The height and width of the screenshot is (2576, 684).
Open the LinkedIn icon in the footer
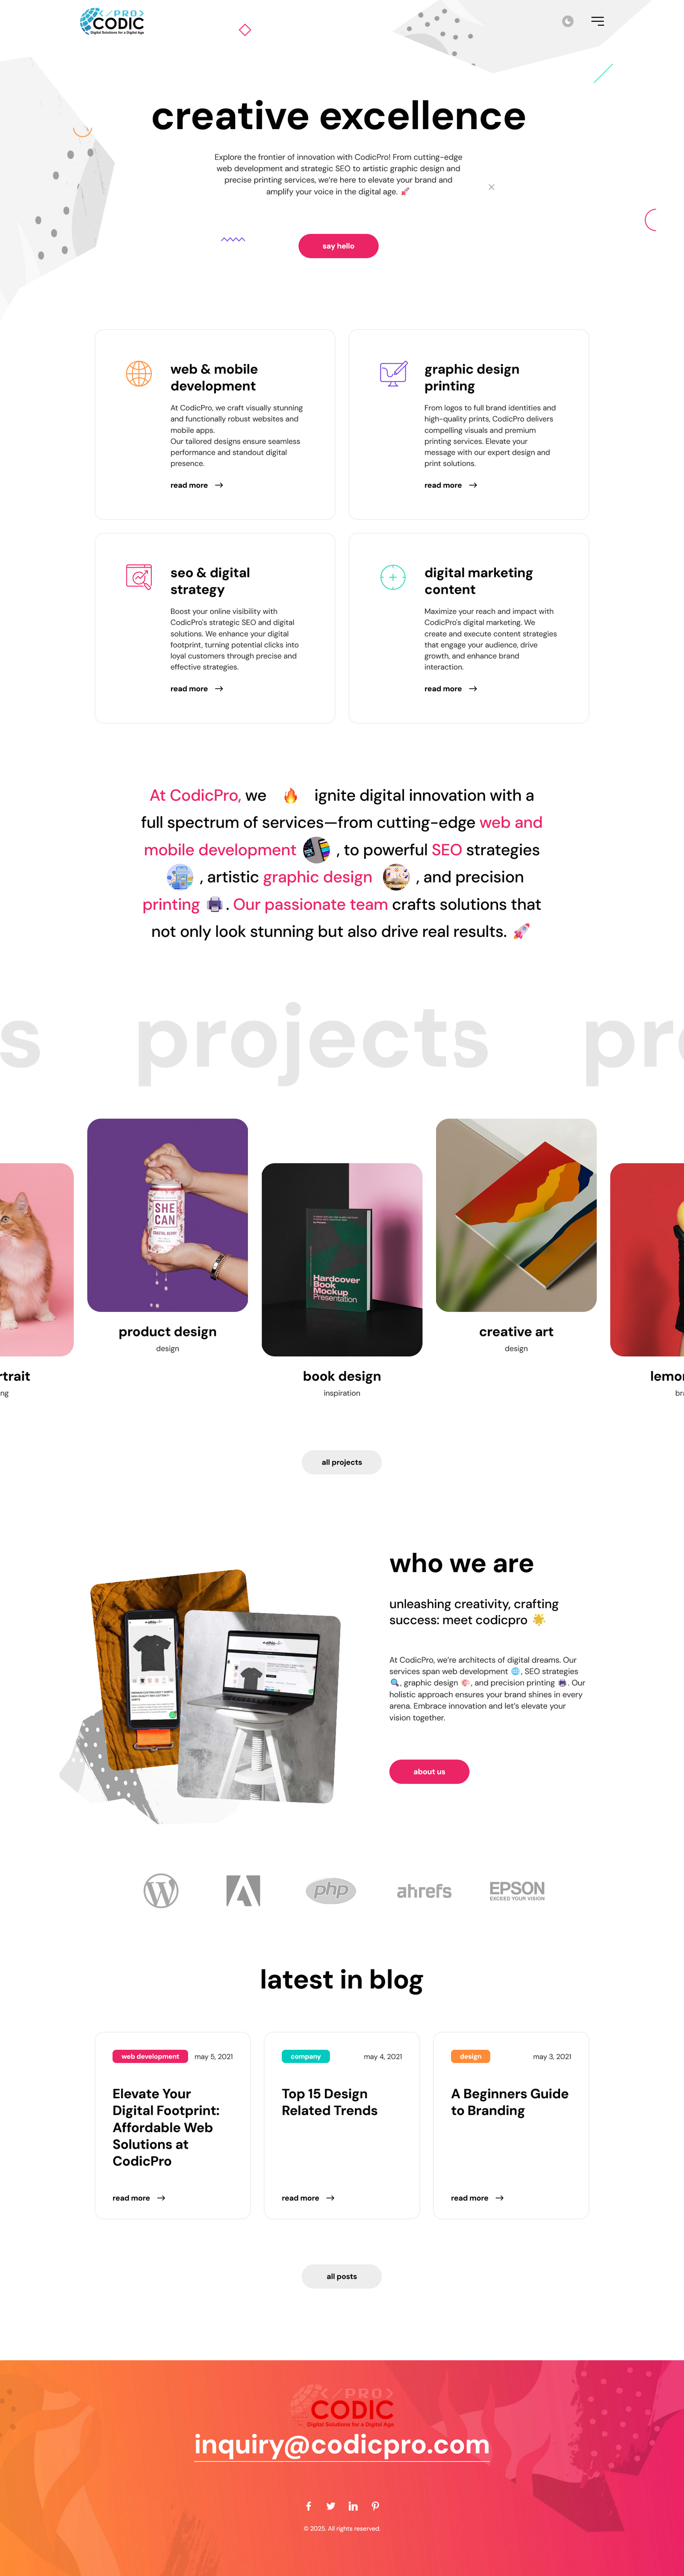(x=353, y=2506)
